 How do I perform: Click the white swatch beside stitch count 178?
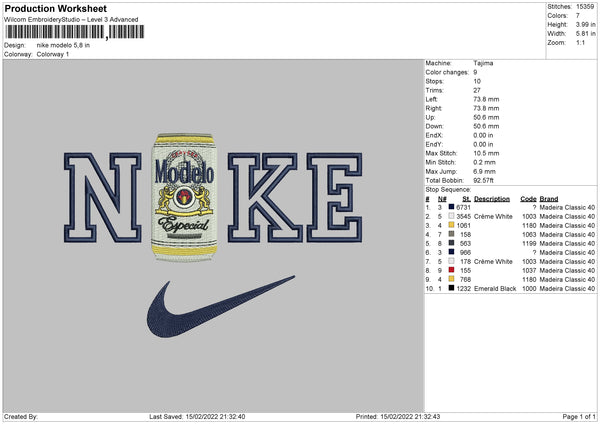452,261
